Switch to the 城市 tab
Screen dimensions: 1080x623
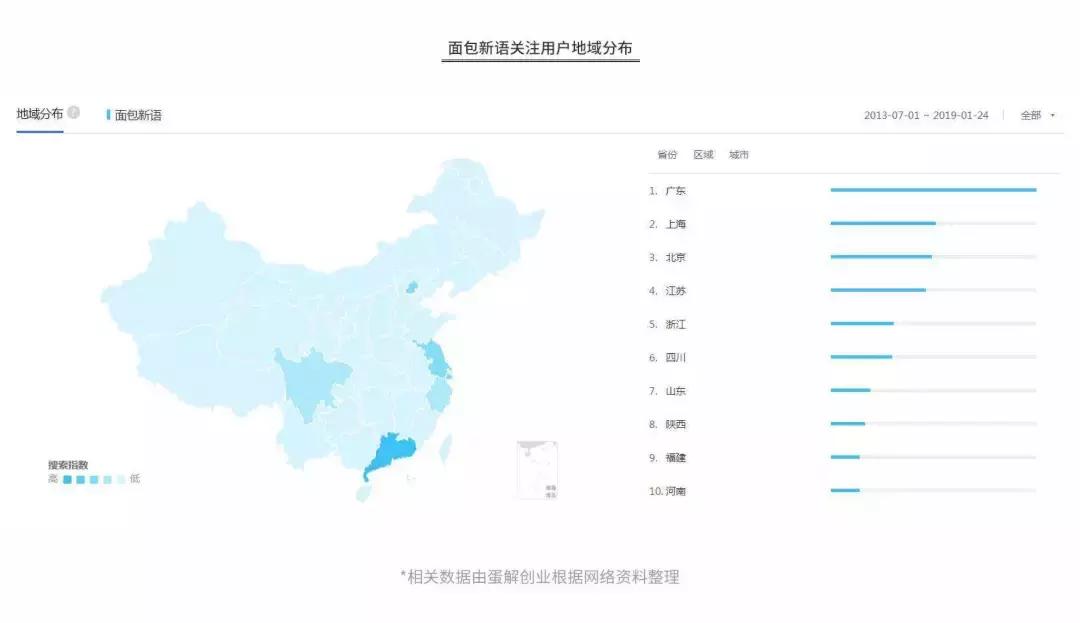tap(739, 155)
